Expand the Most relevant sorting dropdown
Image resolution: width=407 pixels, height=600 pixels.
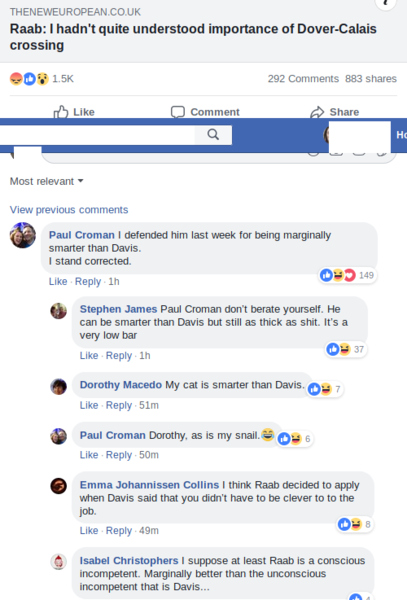pyautogui.click(x=46, y=181)
